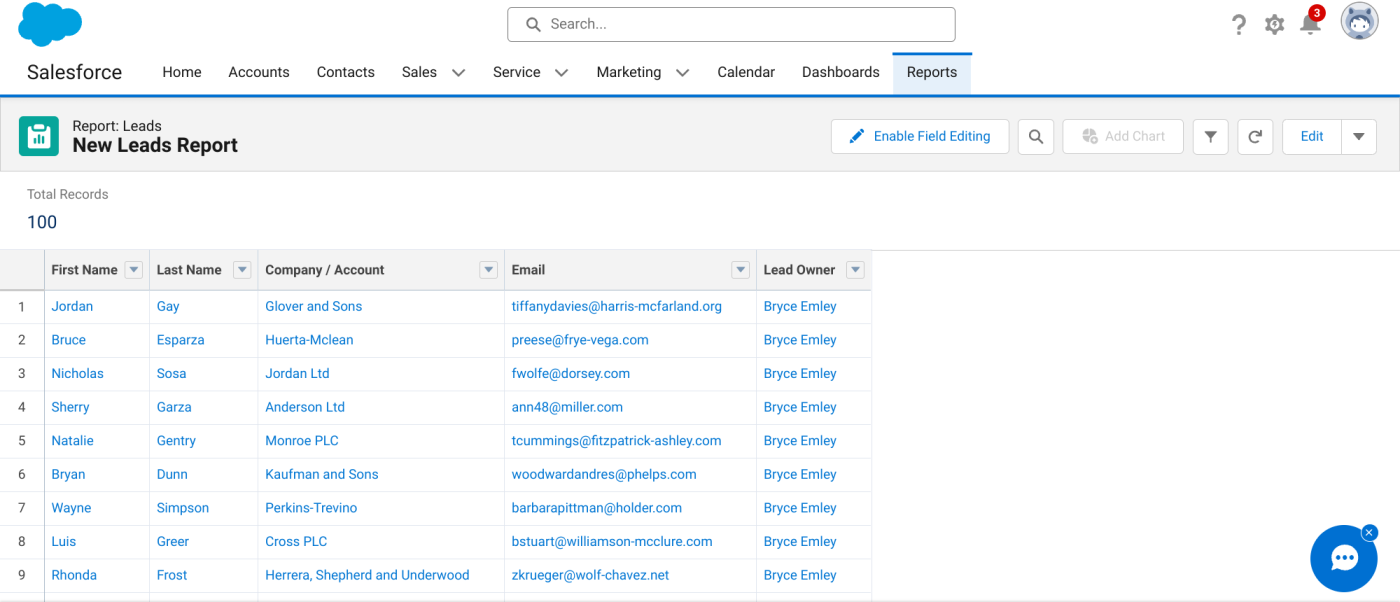Go to the Dashboards tab
The width and height of the screenshot is (1400, 602).
point(841,72)
